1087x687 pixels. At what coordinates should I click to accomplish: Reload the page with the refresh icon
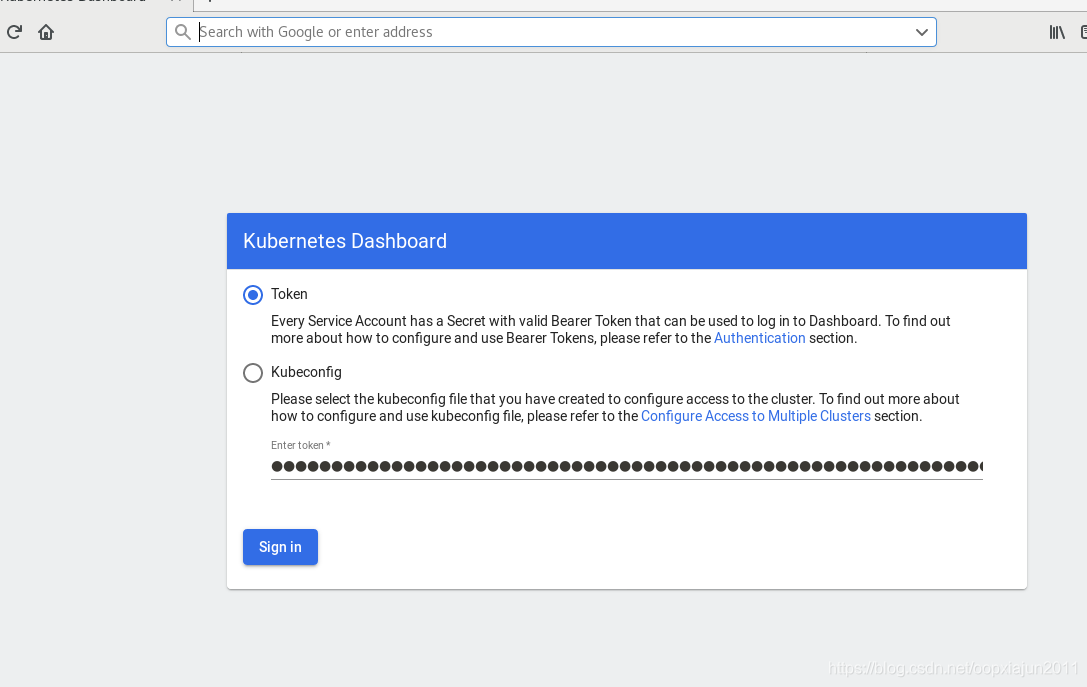point(15,32)
